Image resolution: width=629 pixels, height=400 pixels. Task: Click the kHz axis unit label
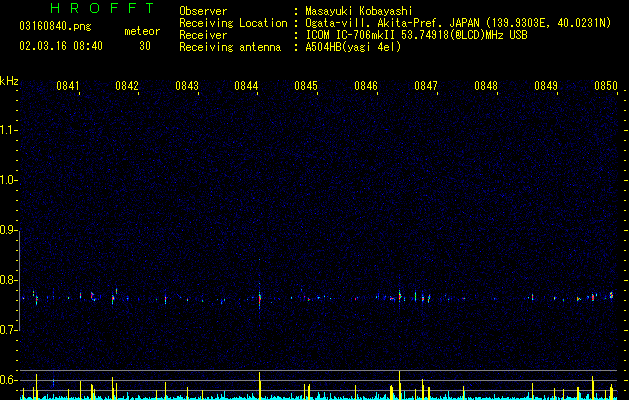[9, 81]
